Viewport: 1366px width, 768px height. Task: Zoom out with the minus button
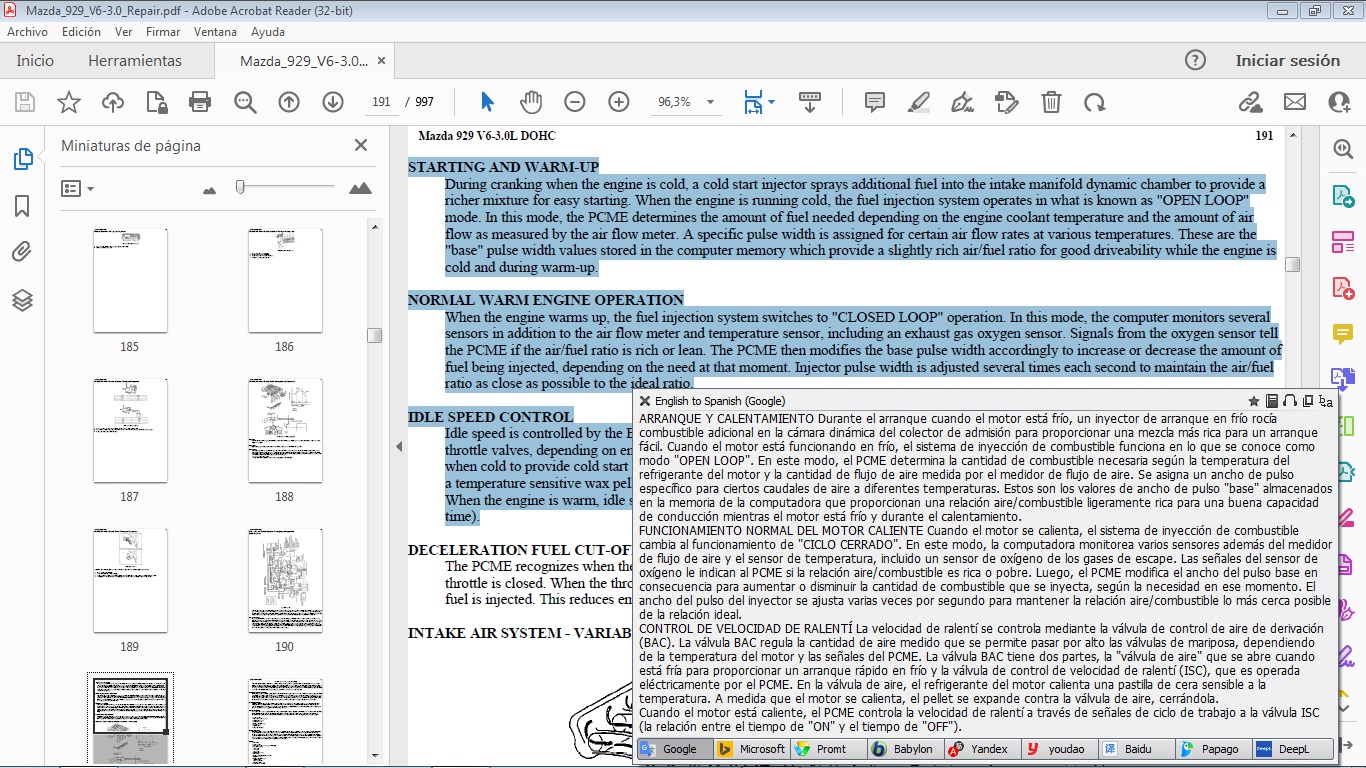pyautogui.click(x=575, y=102)
